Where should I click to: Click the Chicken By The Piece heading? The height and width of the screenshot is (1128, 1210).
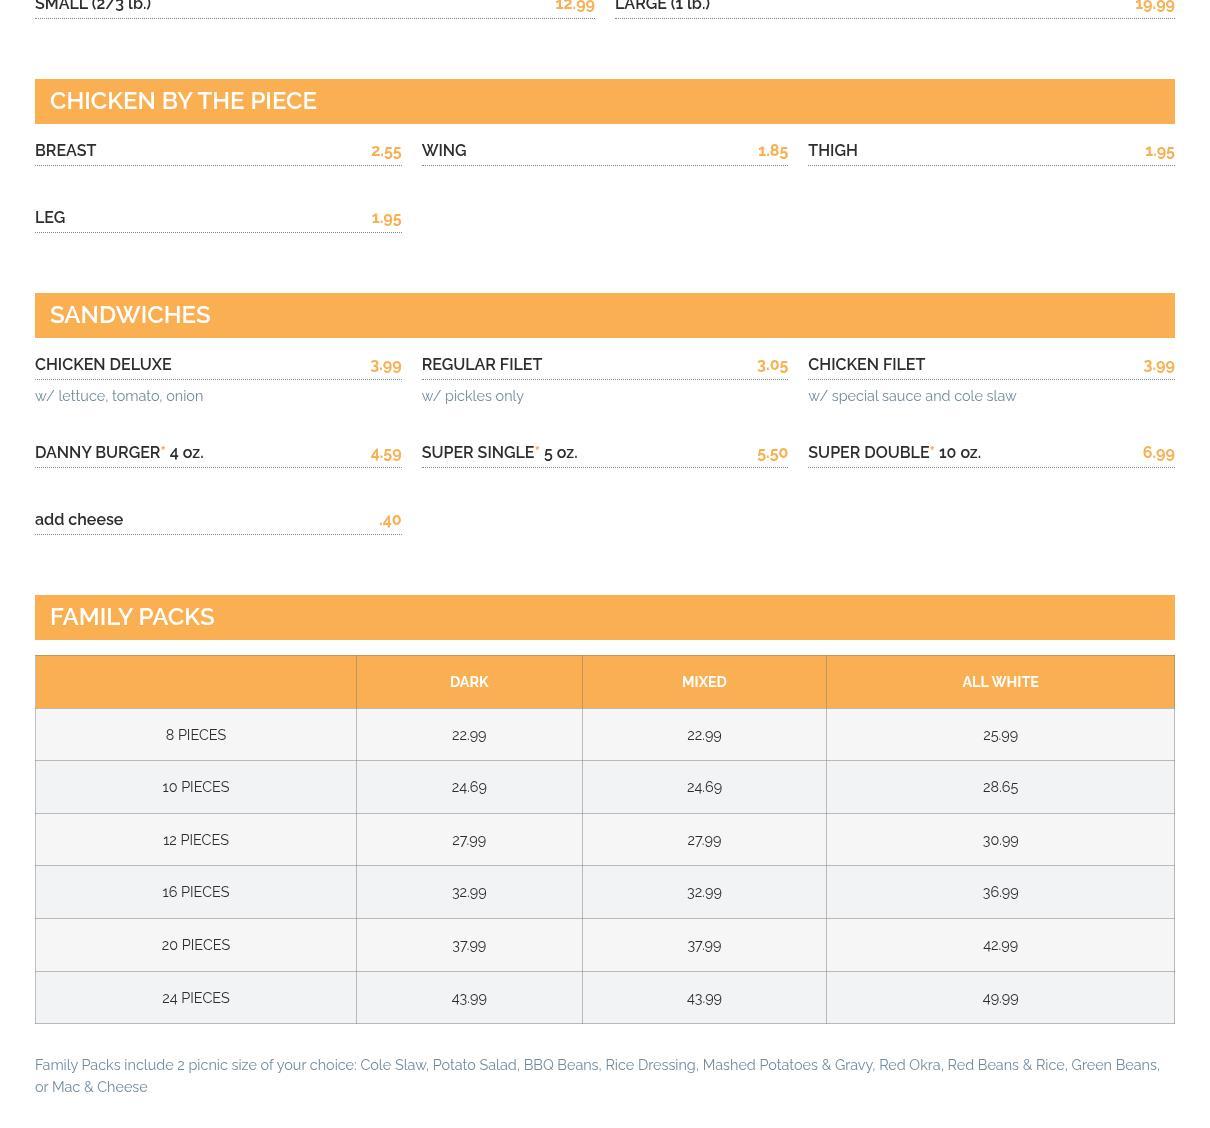(x=183, y=101)
